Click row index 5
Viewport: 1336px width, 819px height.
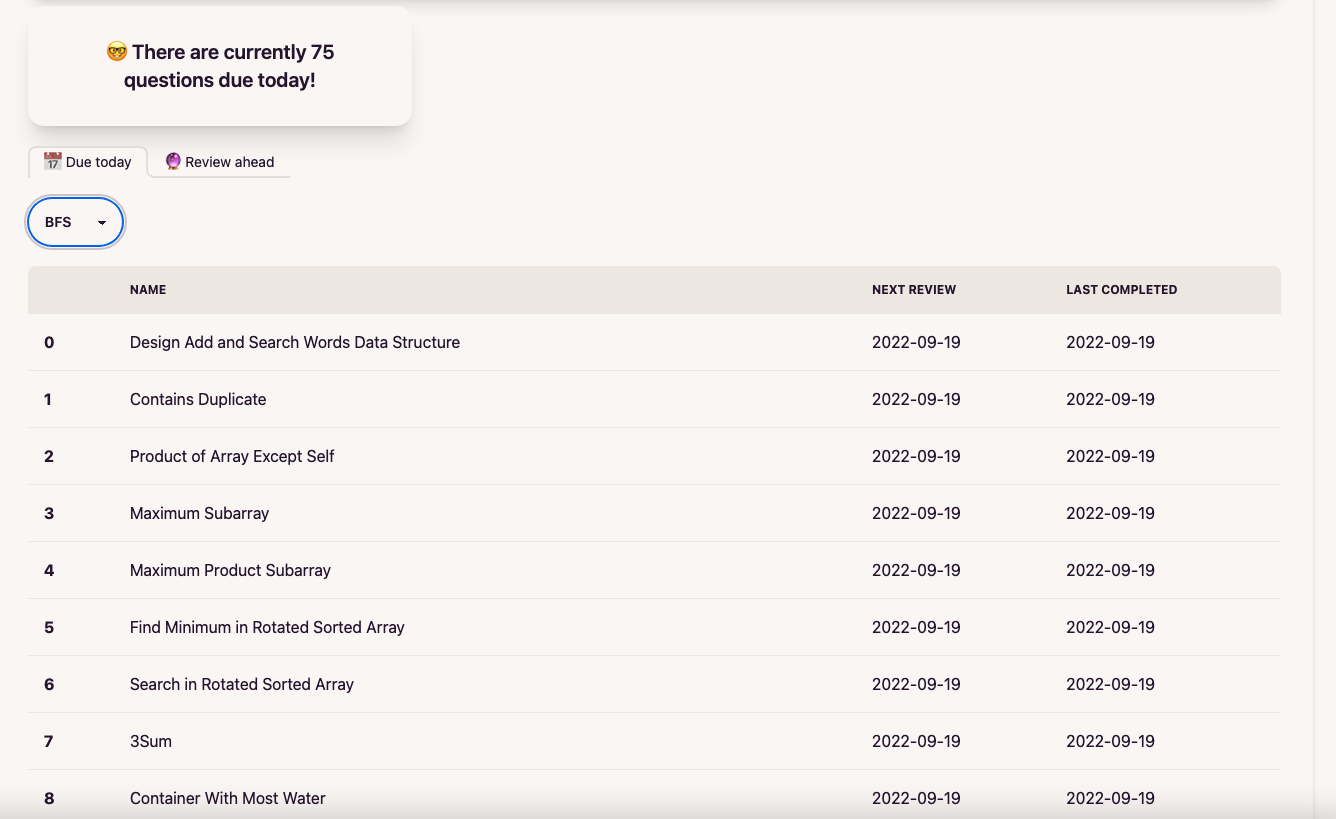tap(49, 627)
